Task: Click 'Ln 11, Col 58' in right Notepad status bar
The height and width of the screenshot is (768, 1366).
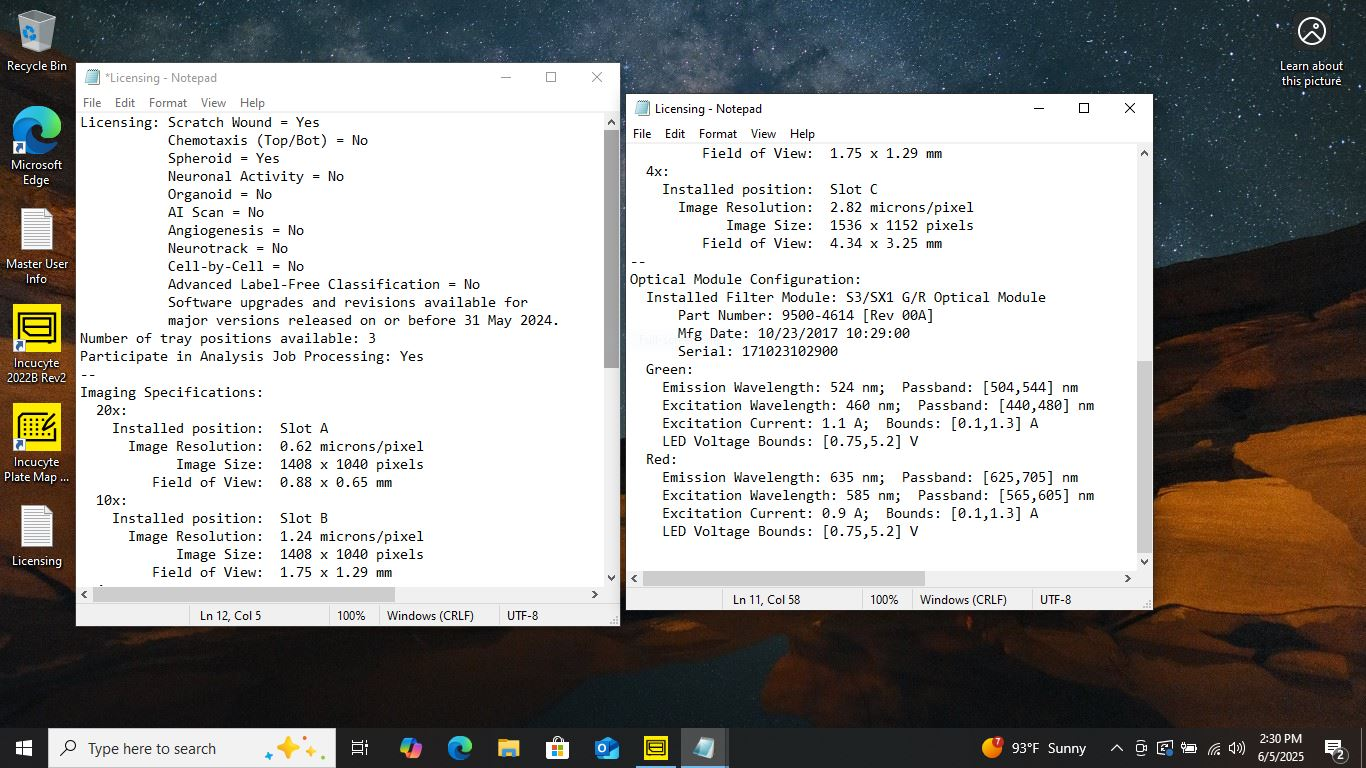Action: coord(766,600)
